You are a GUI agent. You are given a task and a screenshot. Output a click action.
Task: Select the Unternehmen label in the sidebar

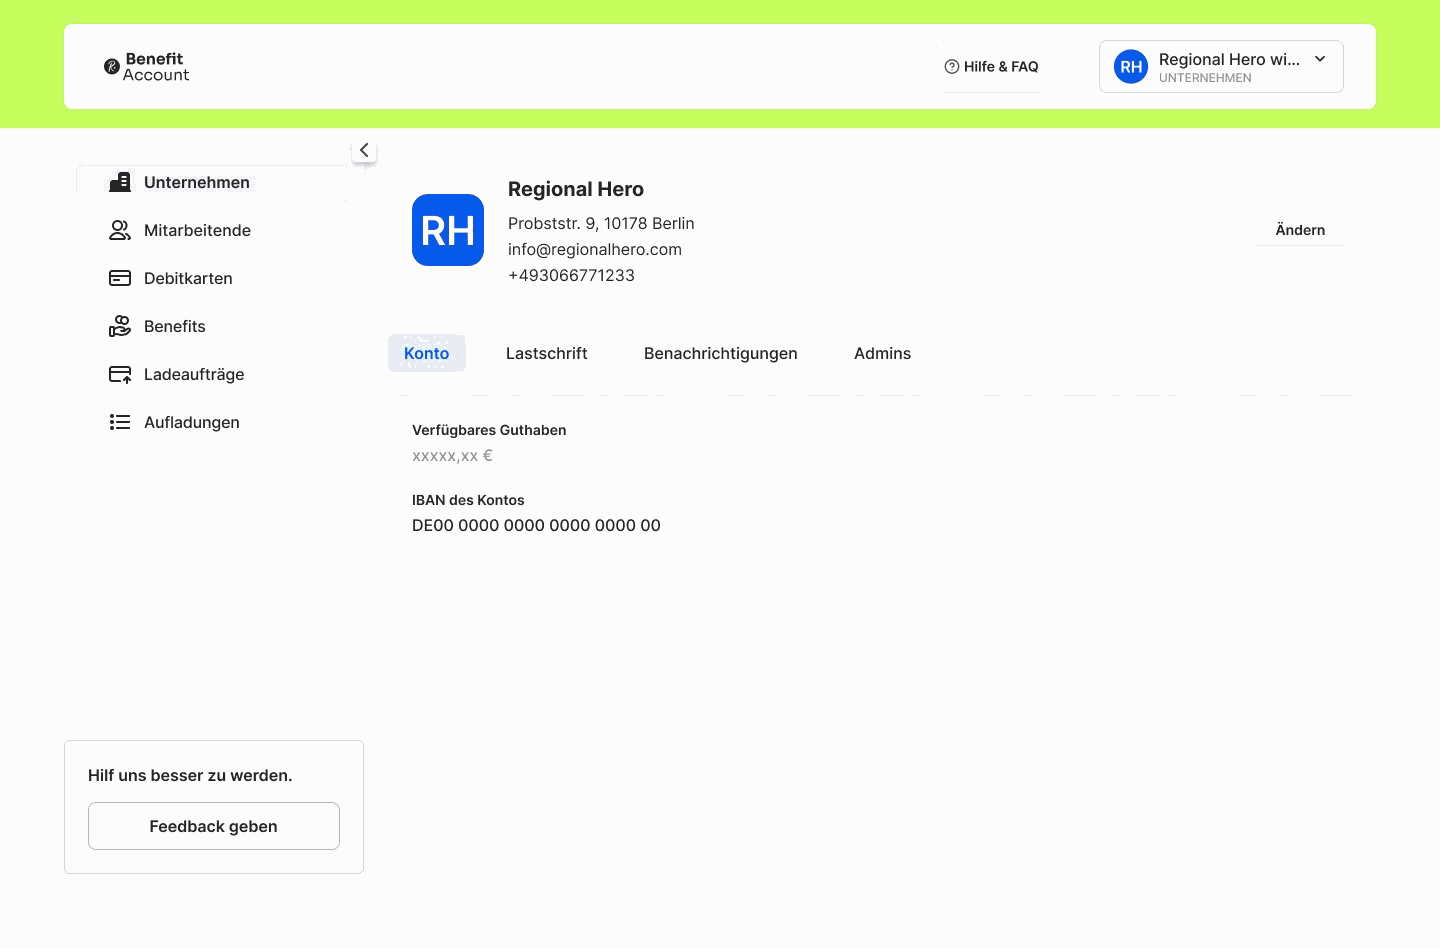(197, 182)
